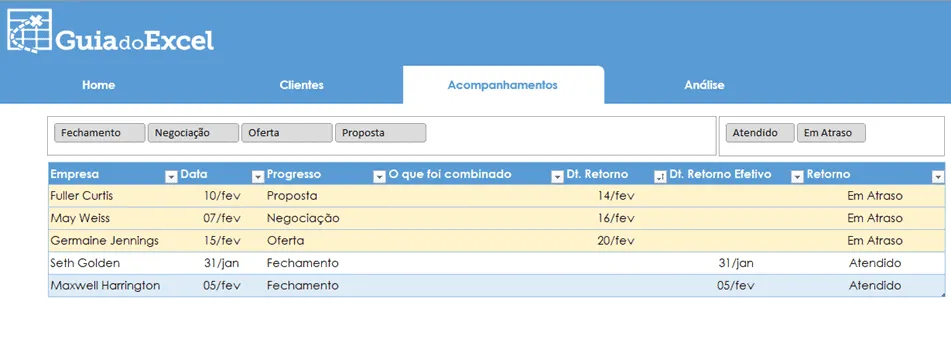The height and width of the screenshot is (363, 951).
Task: Click the 20/fev return date cell
Action: (x=616, y=241)
